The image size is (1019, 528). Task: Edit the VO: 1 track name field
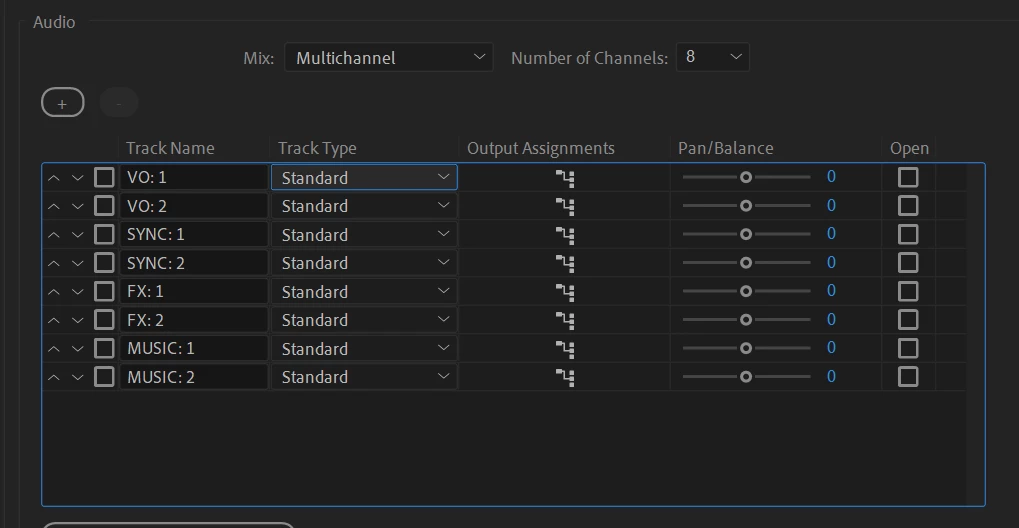[194, 178]
